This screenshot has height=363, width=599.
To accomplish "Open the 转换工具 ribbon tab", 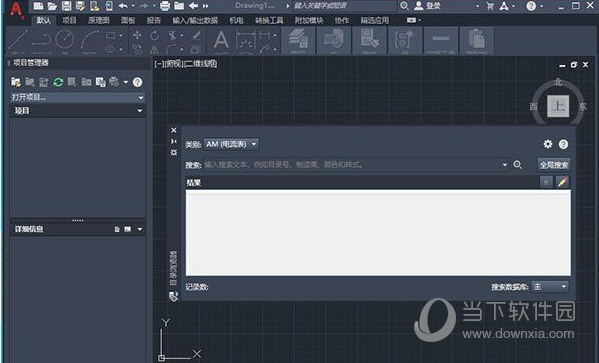I will click(269, 20).
